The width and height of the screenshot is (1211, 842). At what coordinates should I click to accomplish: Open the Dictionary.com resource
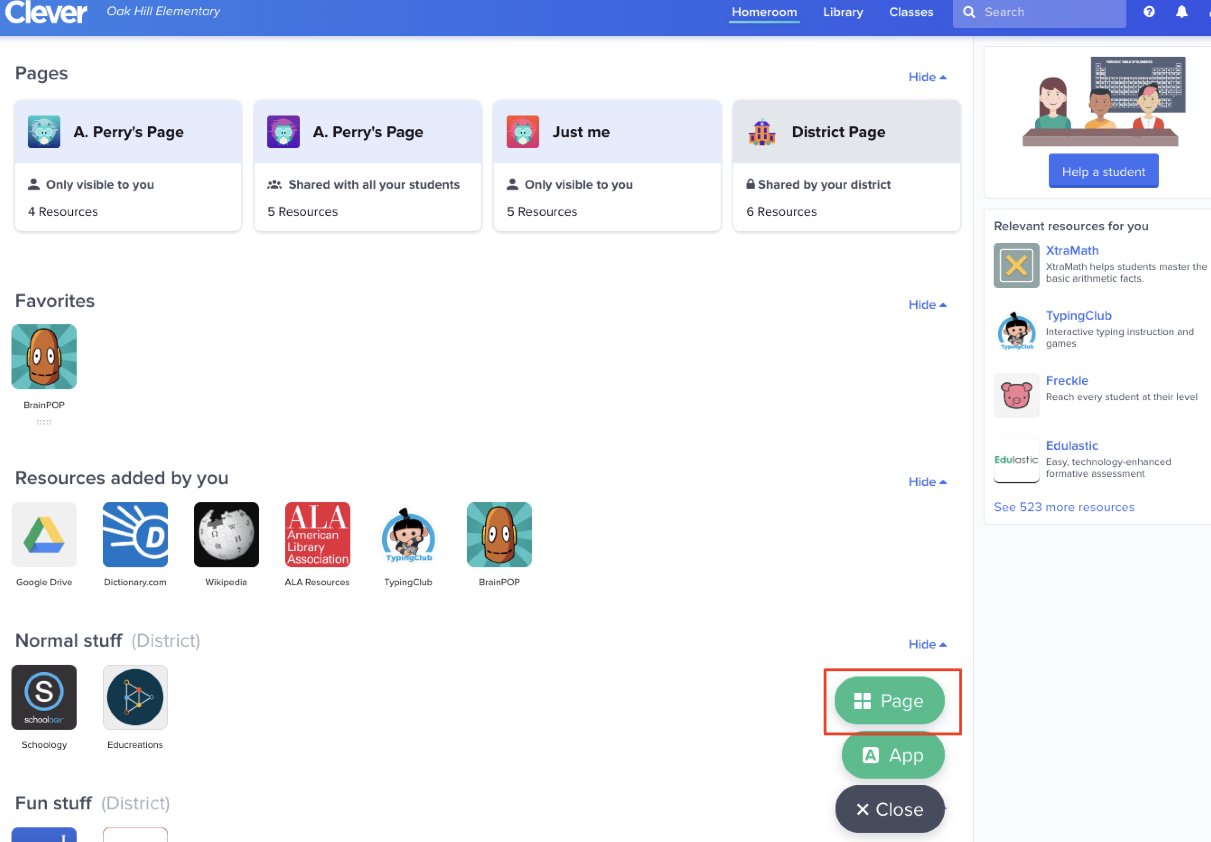[134, 534]
